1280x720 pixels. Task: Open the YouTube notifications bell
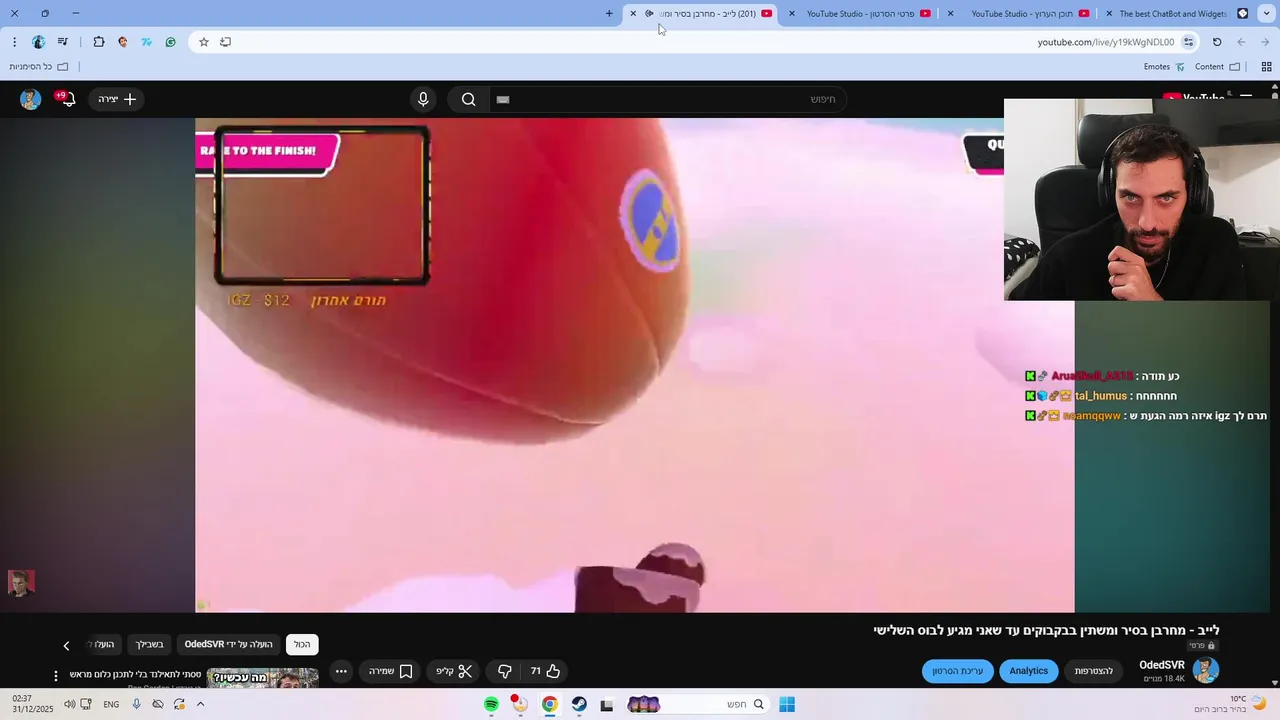[x=66, y=99]
